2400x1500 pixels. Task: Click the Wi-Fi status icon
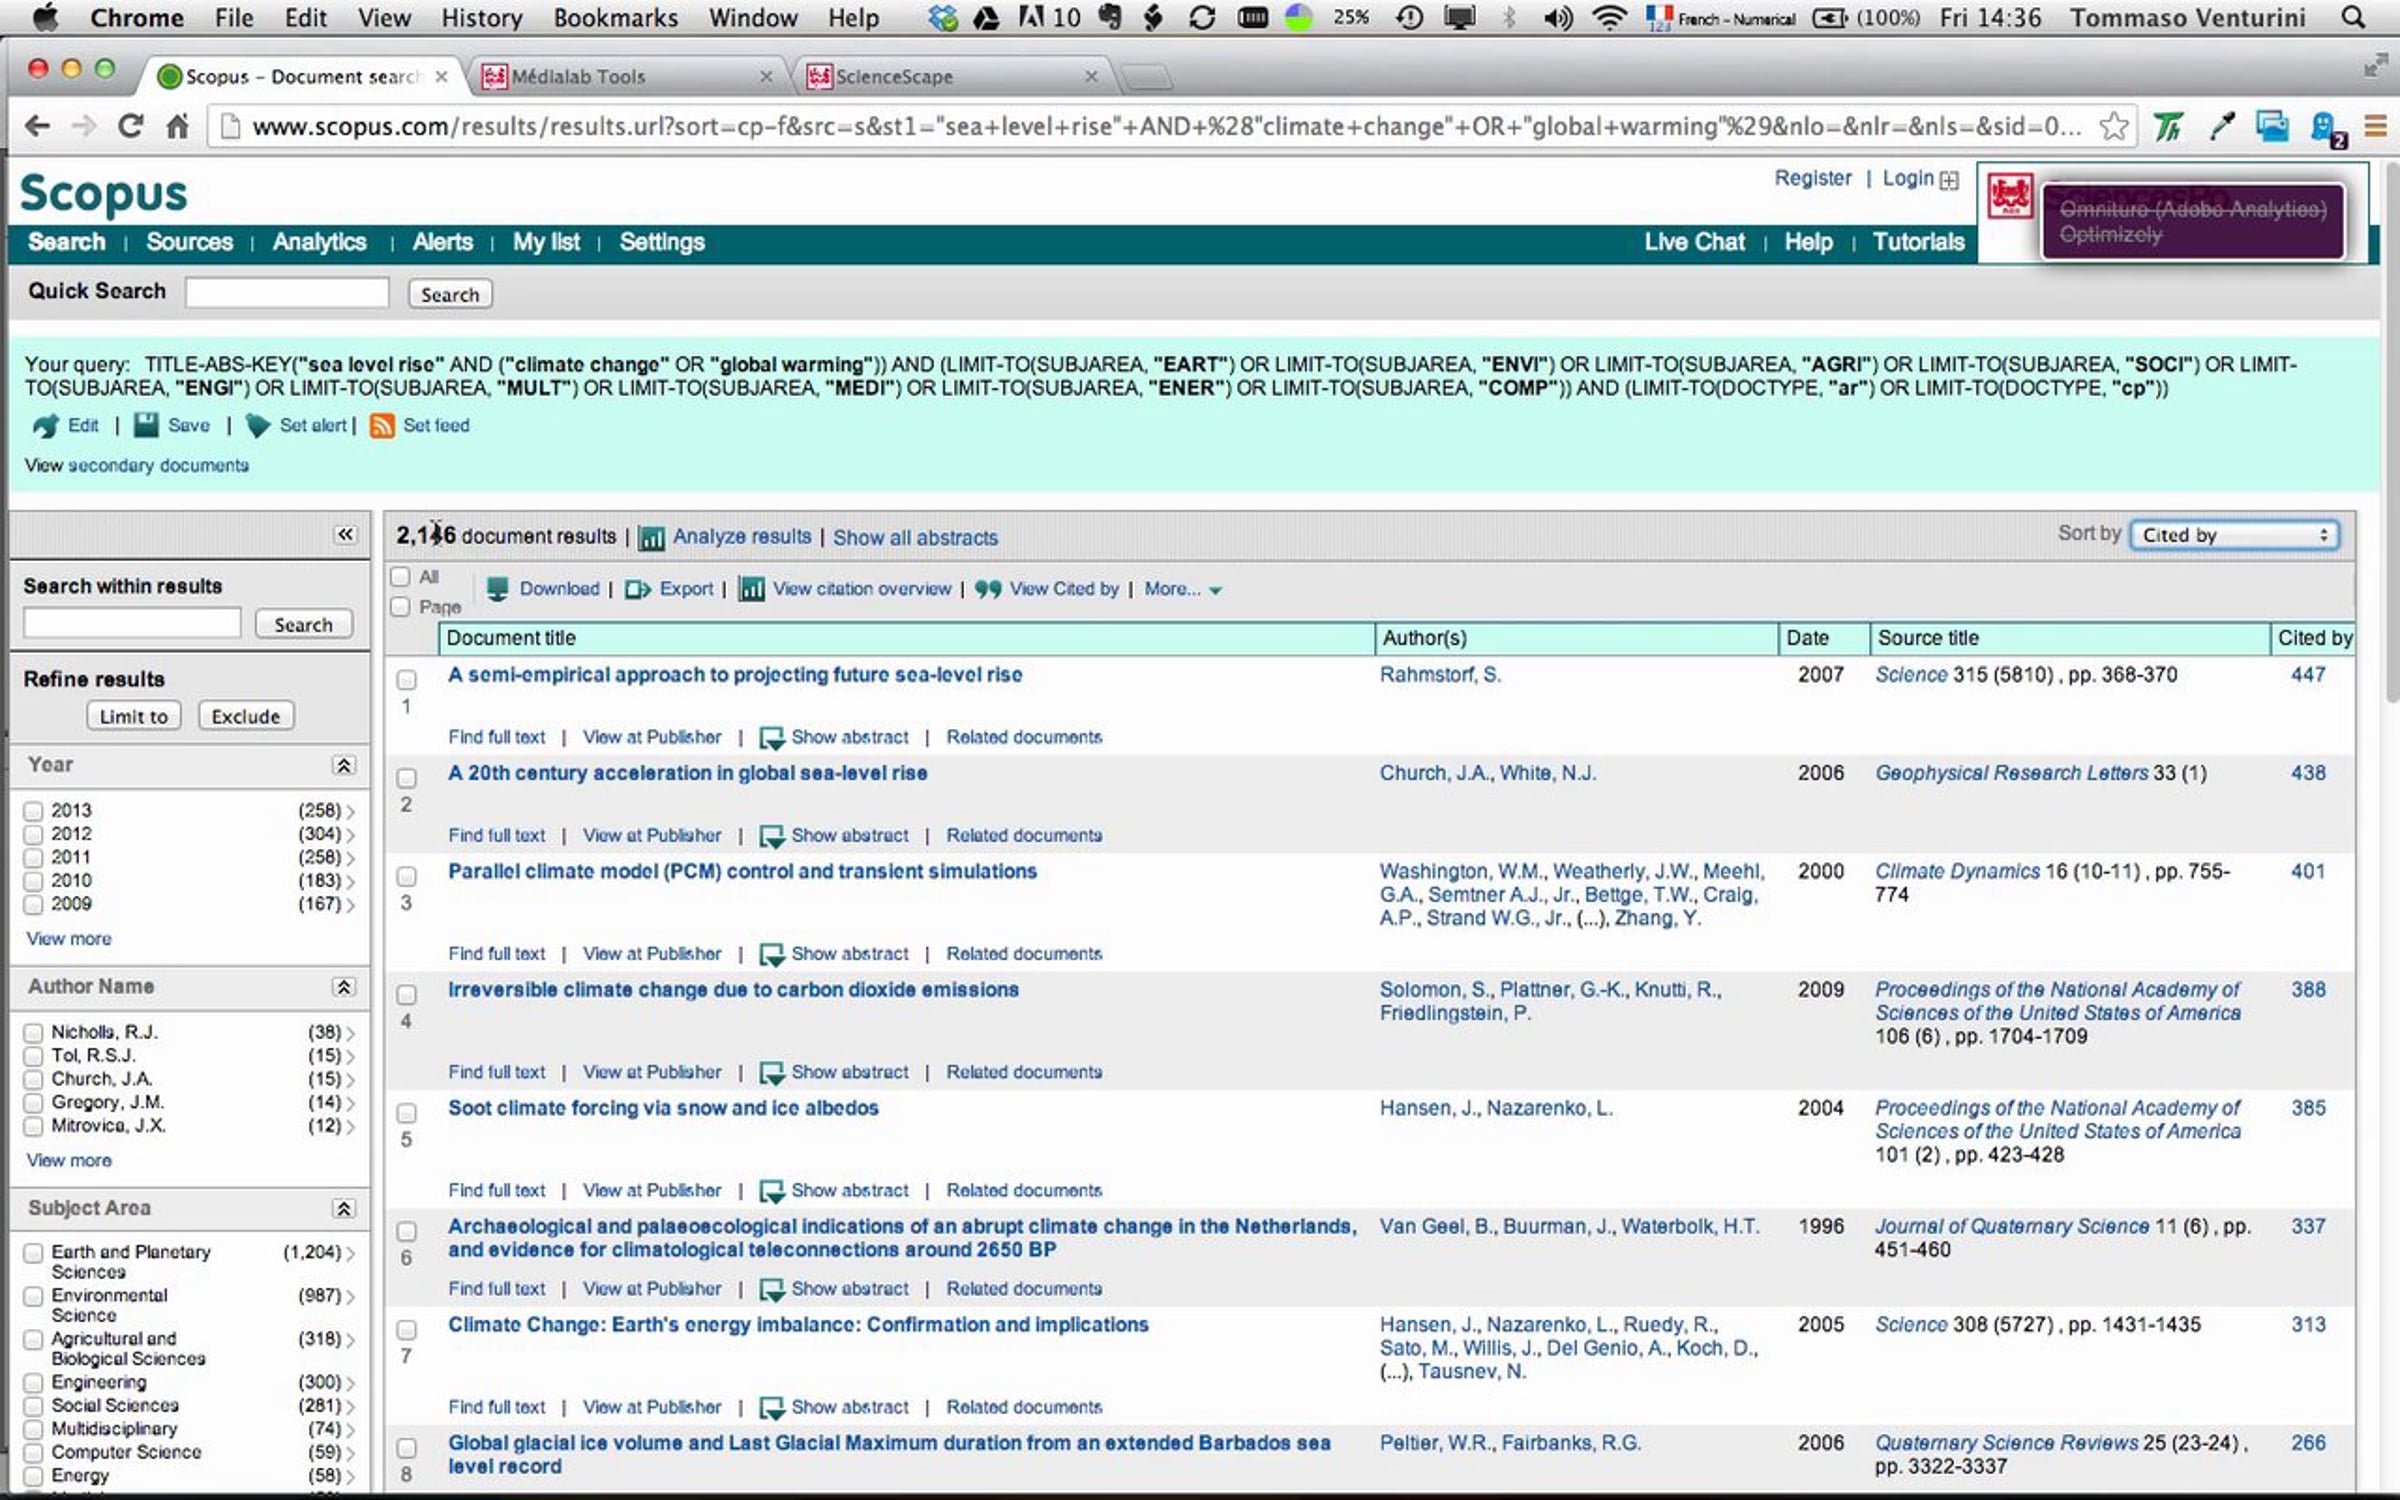[x=1608, y=18]
